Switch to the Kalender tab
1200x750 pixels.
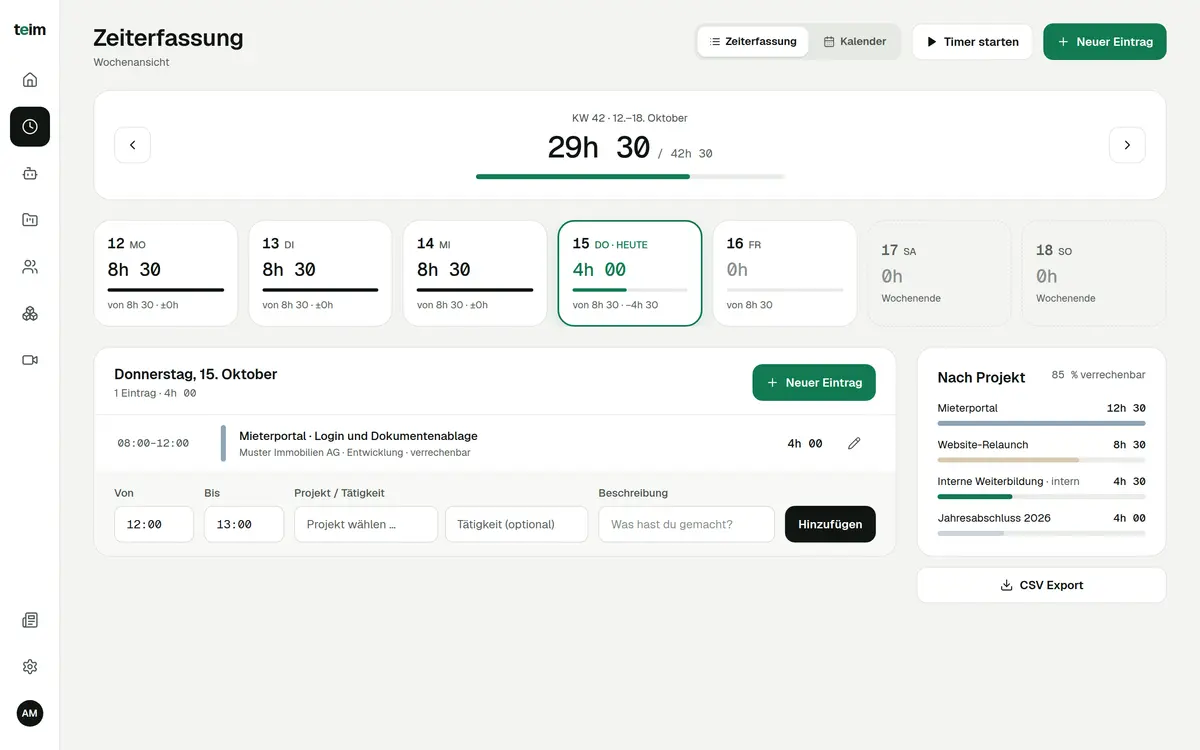(855, 42)
